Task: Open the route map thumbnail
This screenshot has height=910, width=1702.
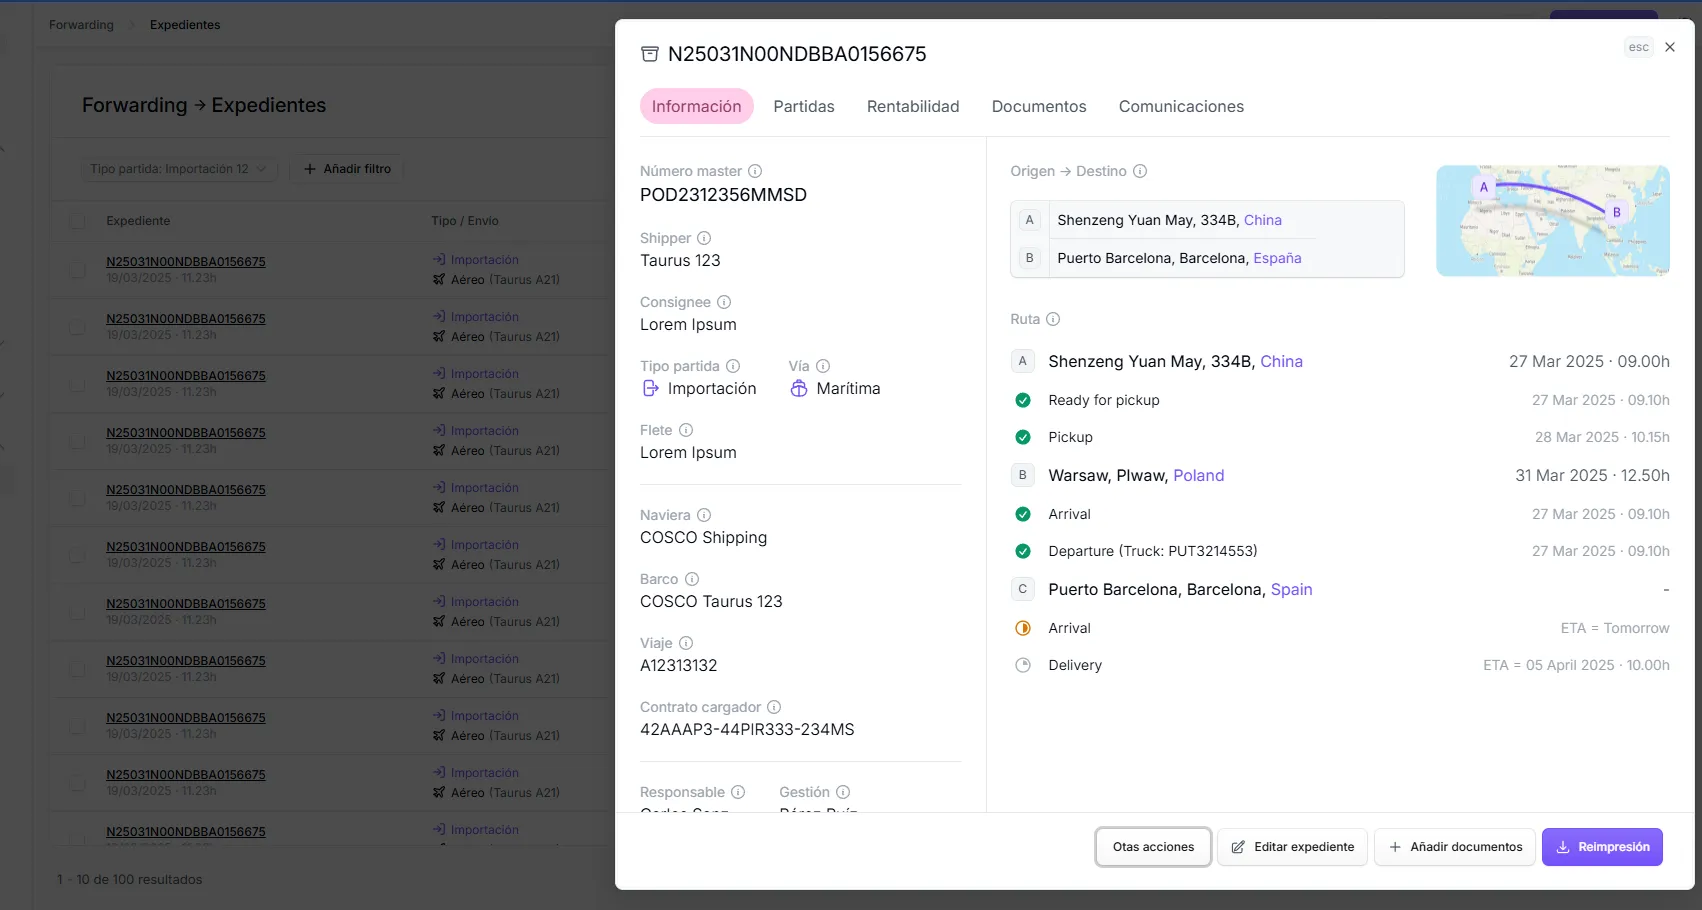Action: click(1553, 221)
